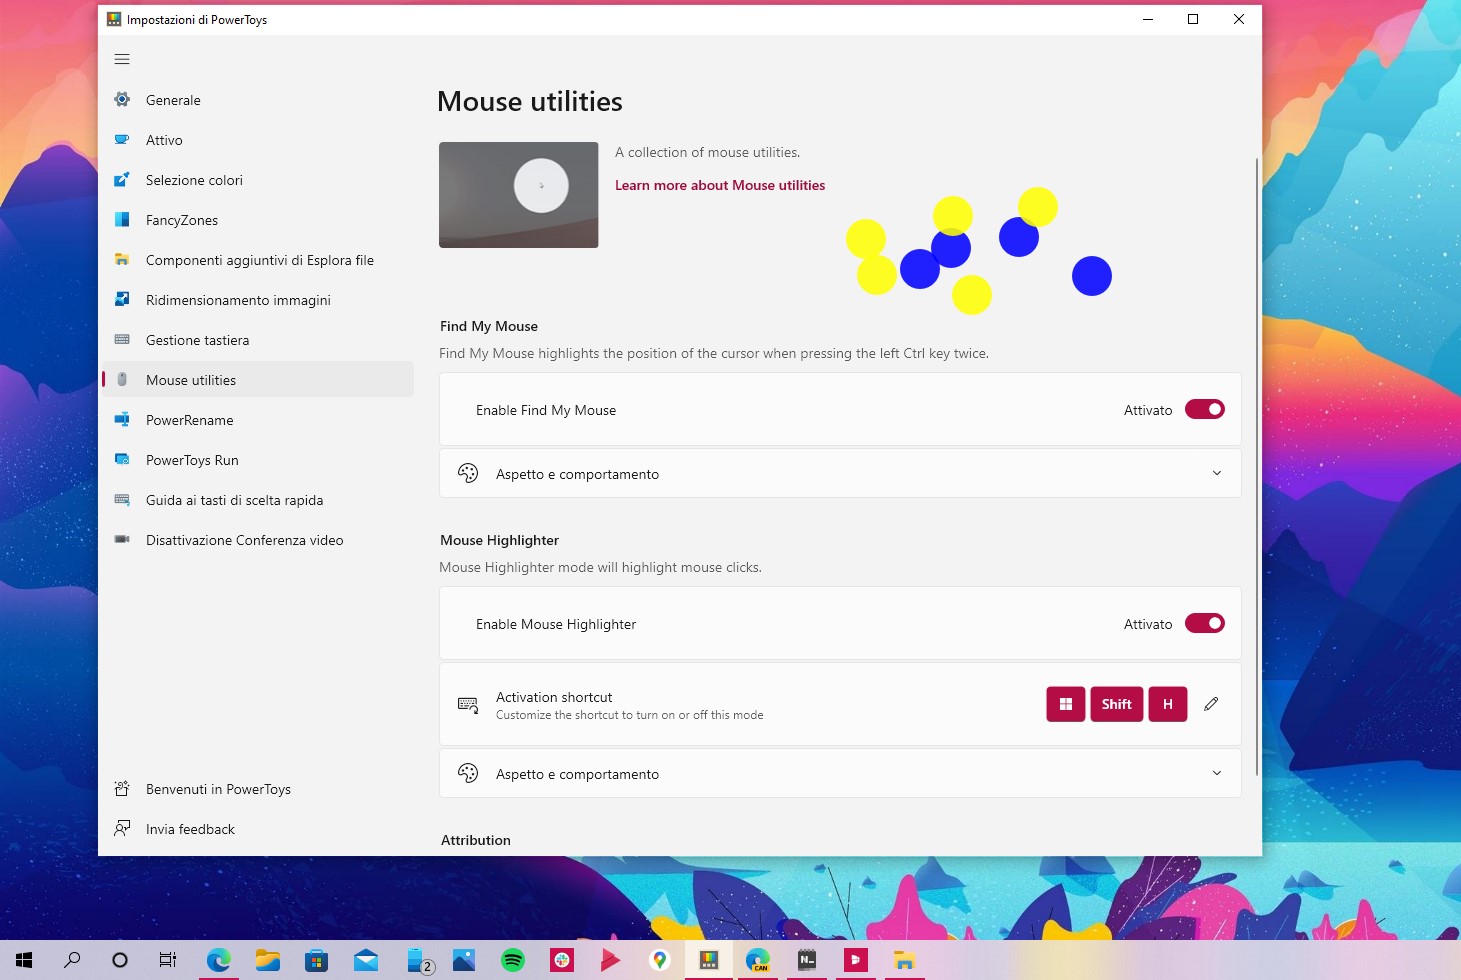Expand Find My Mouse Aspetto e comportamento

click(840, 473)
